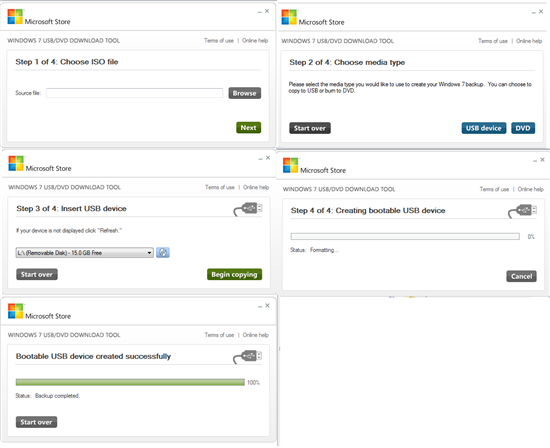Cancel the bootable USB creation
550x448 pixels.
522,276
